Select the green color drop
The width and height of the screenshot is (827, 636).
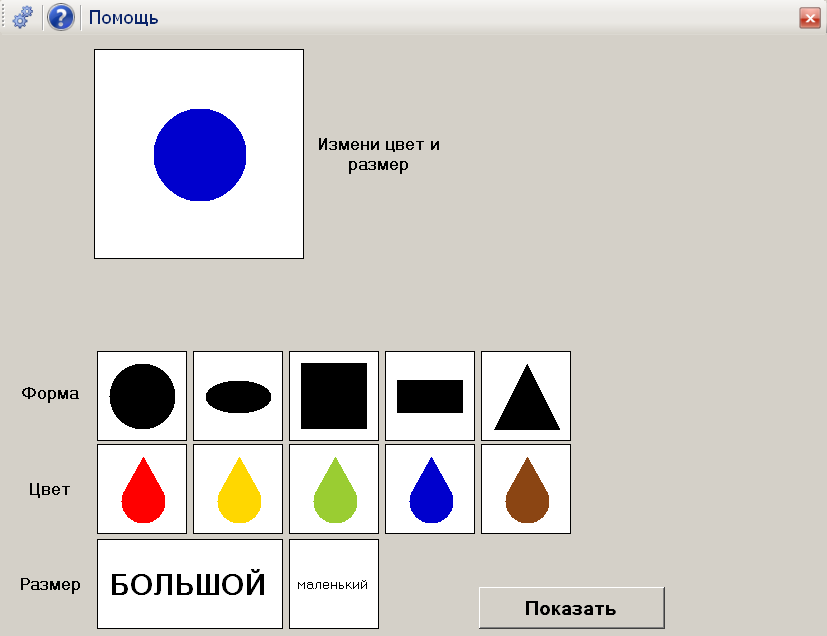(333, 489)
